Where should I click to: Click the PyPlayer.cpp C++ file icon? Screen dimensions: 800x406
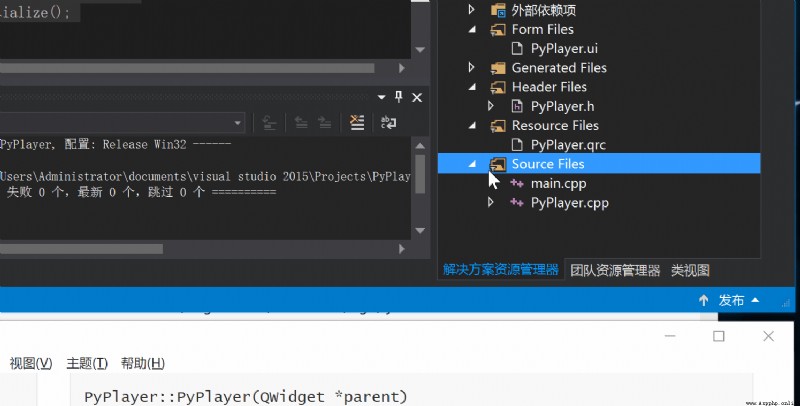(517, 203)
